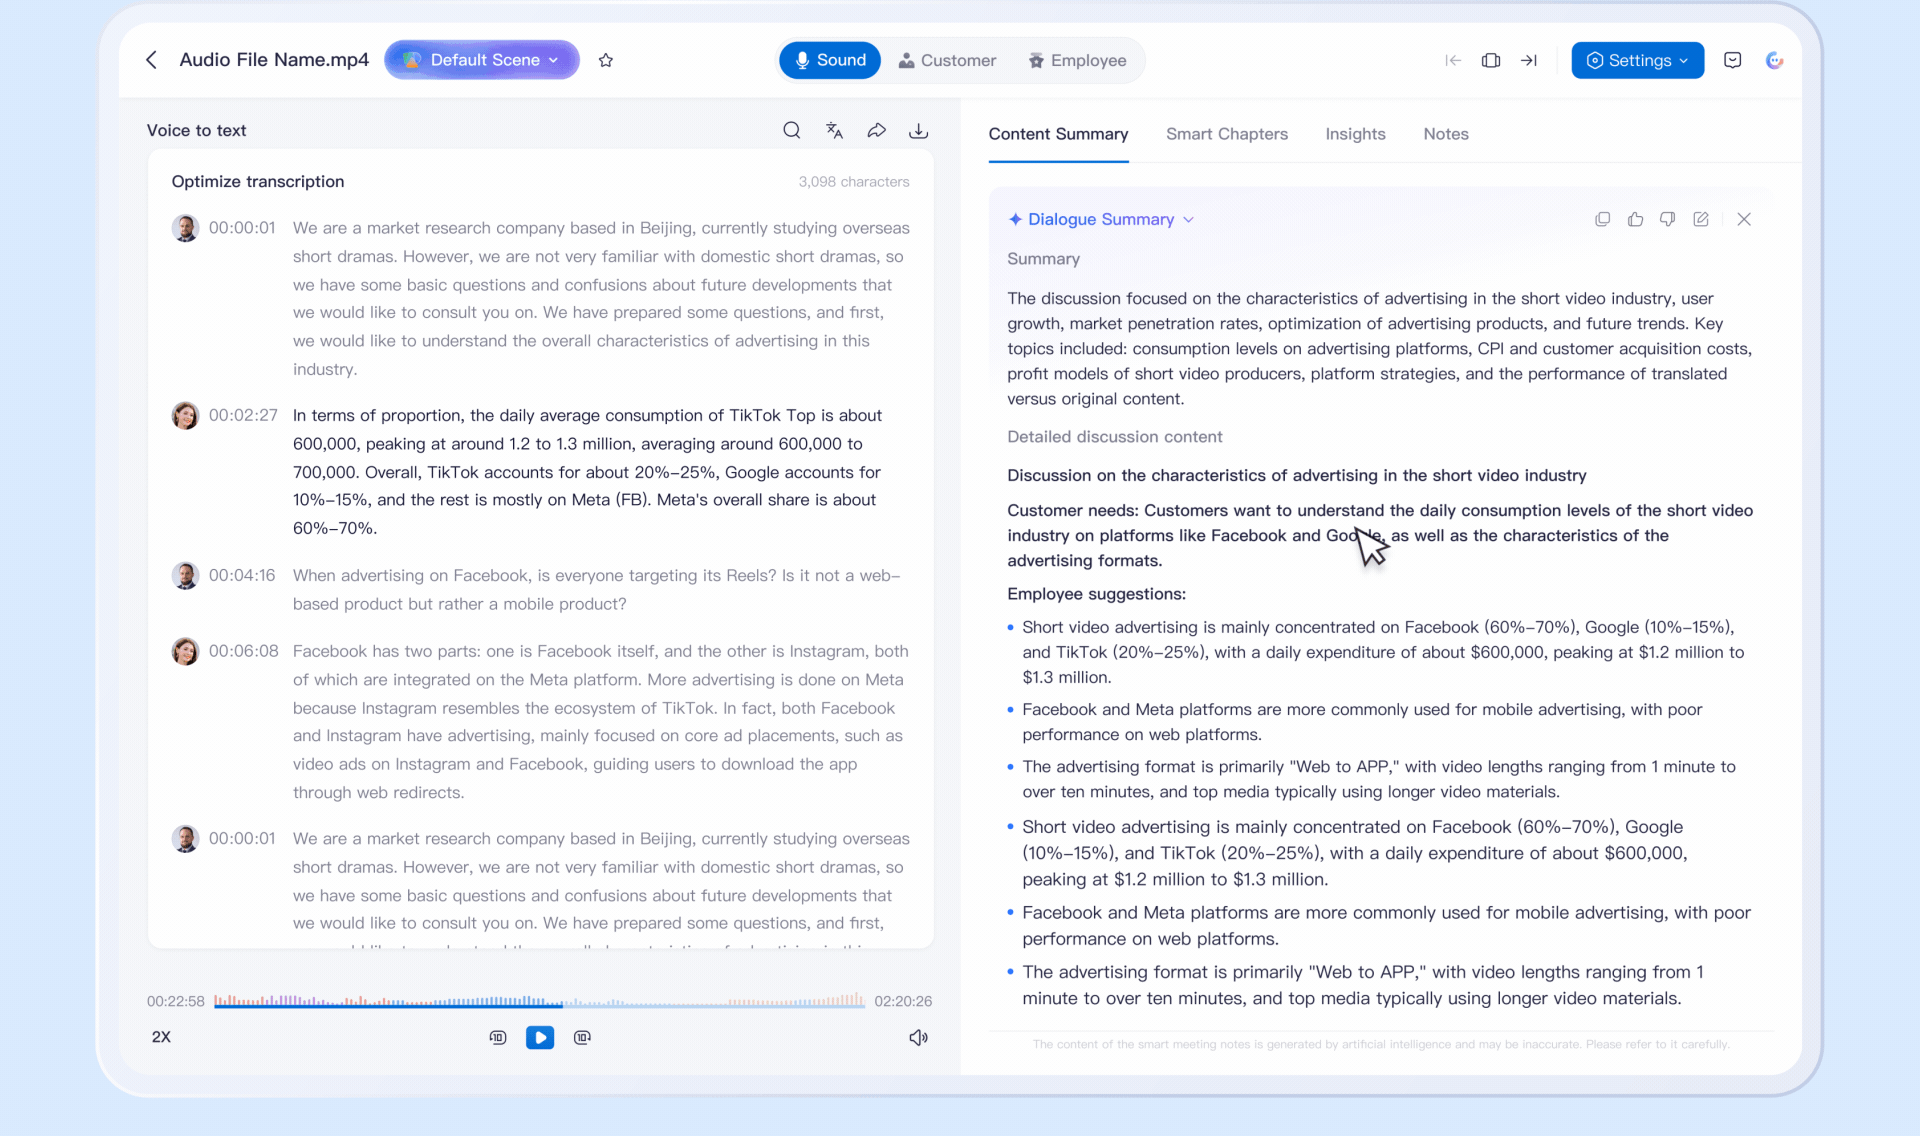
Task: Favorite Audio File Name.mp4 with the star
Action: [x=605, y=60]
